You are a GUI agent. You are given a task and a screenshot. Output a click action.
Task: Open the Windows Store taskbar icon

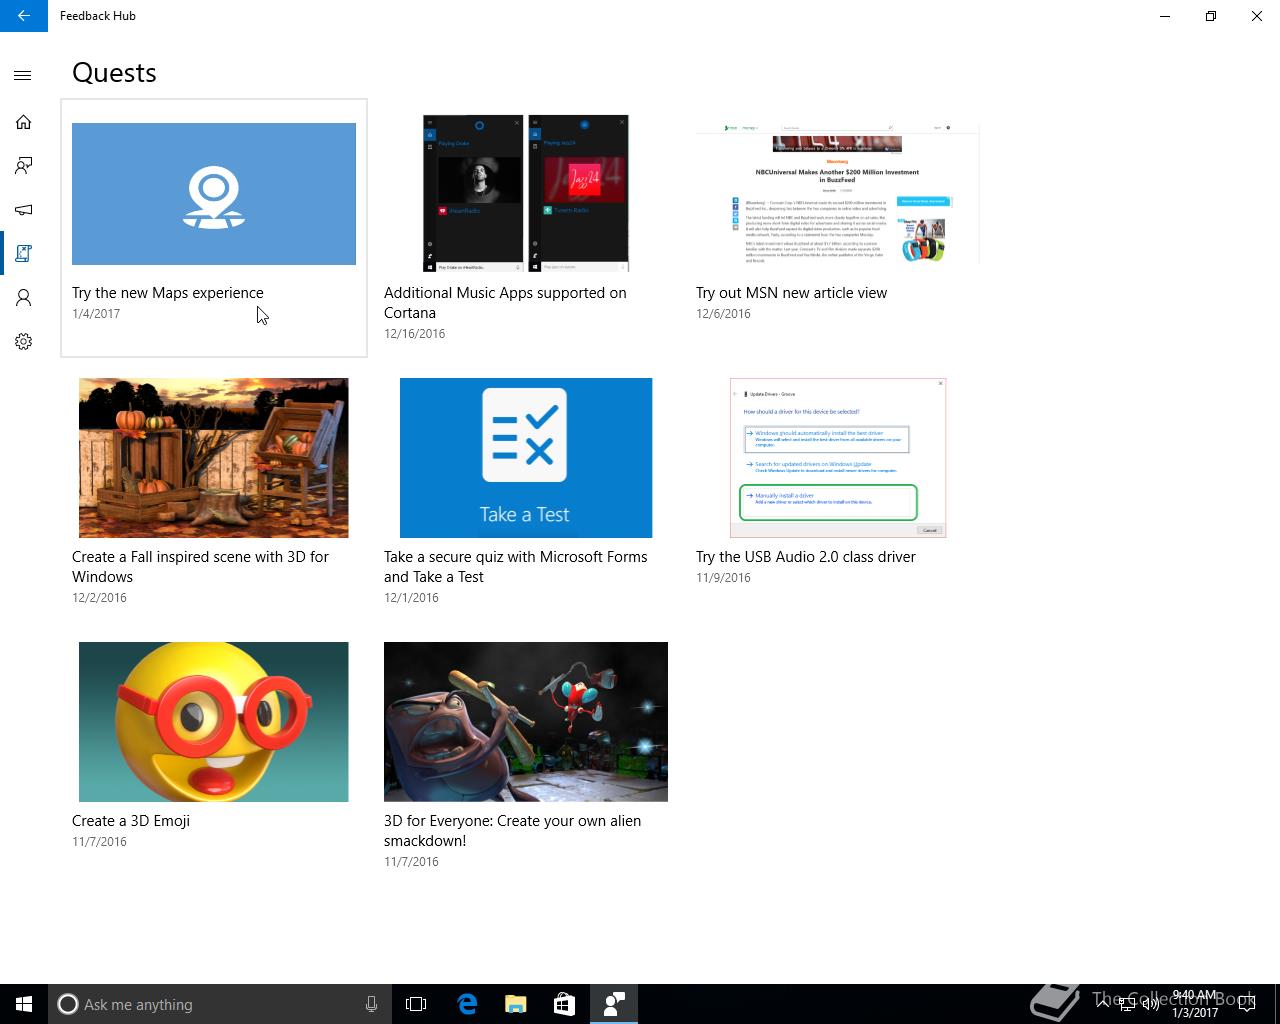(x=564, y=1004)
